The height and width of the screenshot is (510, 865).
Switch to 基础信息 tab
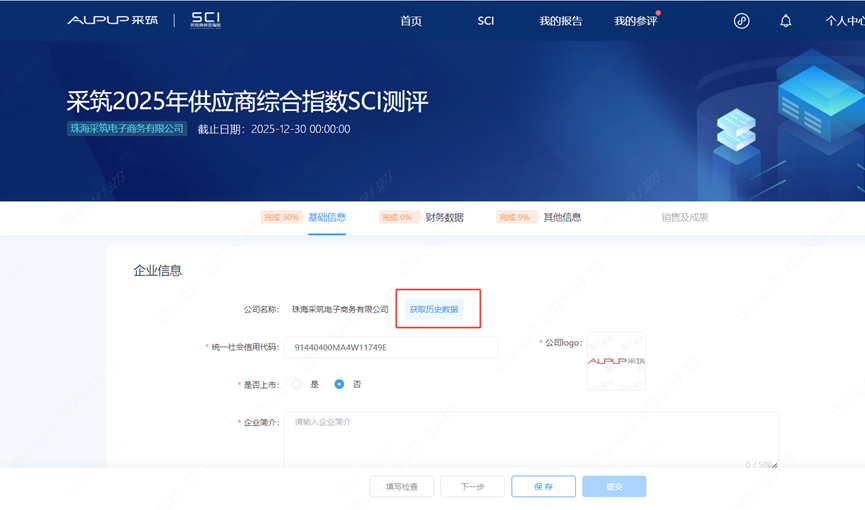327,217
